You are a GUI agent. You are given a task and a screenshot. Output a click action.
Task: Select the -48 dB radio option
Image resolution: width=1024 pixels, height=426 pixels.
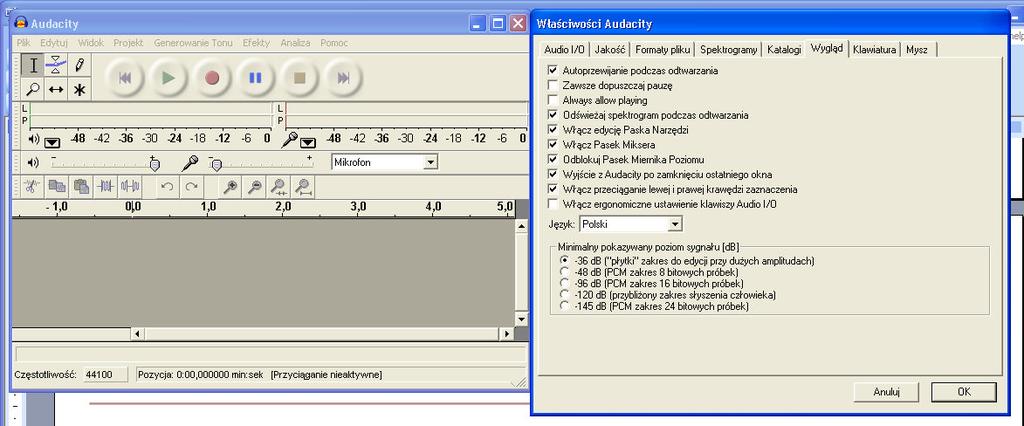click(564, 271)
